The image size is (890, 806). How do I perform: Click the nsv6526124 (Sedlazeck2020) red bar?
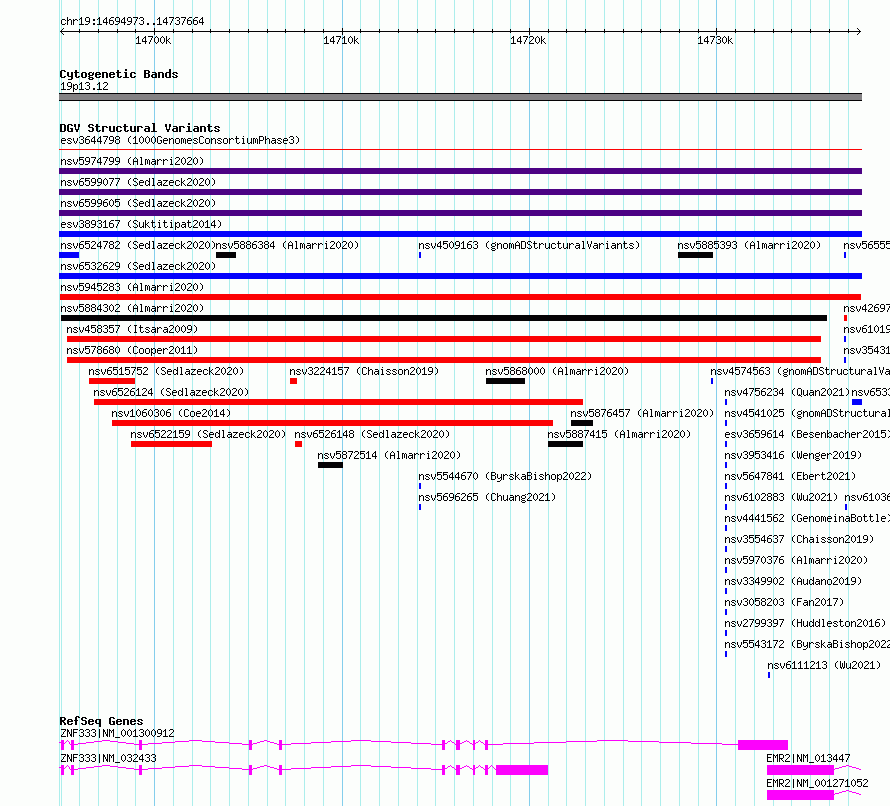pyautogui.click(x=338, y=402)
